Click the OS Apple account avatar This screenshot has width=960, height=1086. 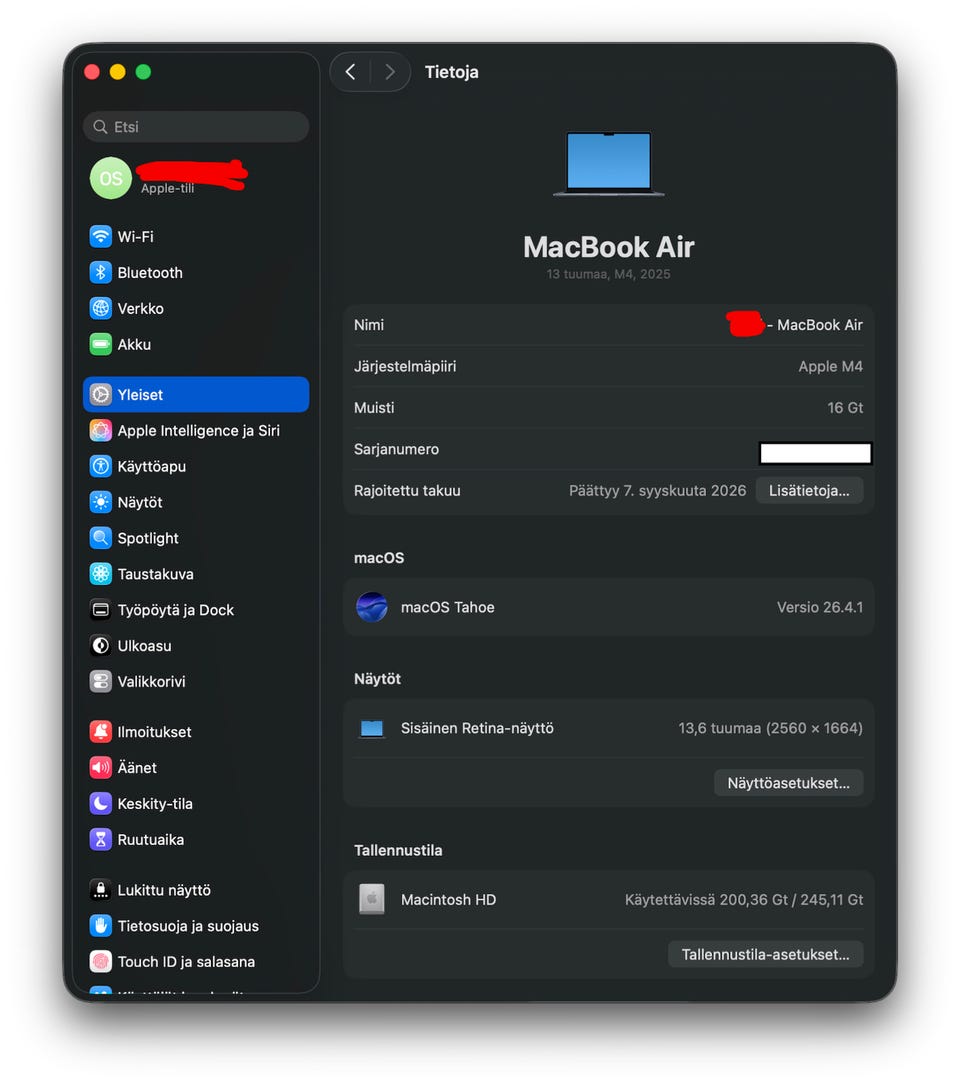tap(111, 179)
